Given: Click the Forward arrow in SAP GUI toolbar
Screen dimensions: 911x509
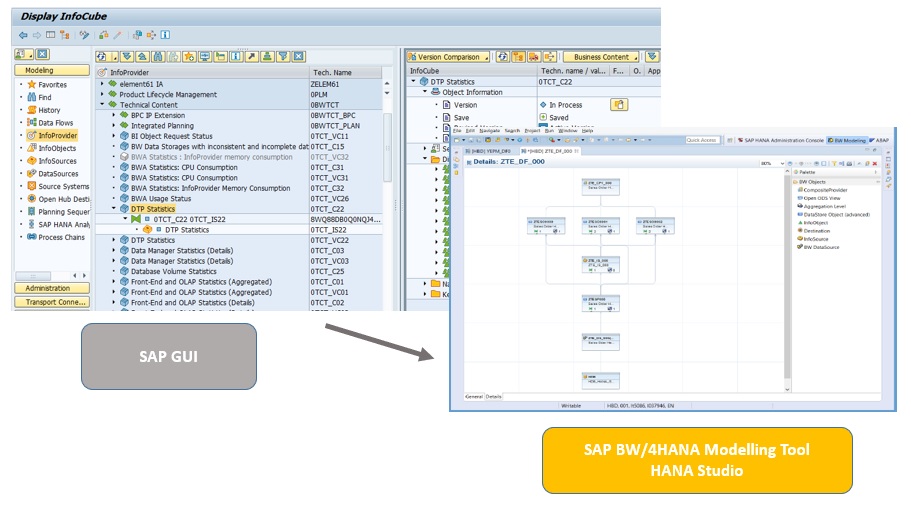Looking at the screenshot, I should click(x=37, y=35).
